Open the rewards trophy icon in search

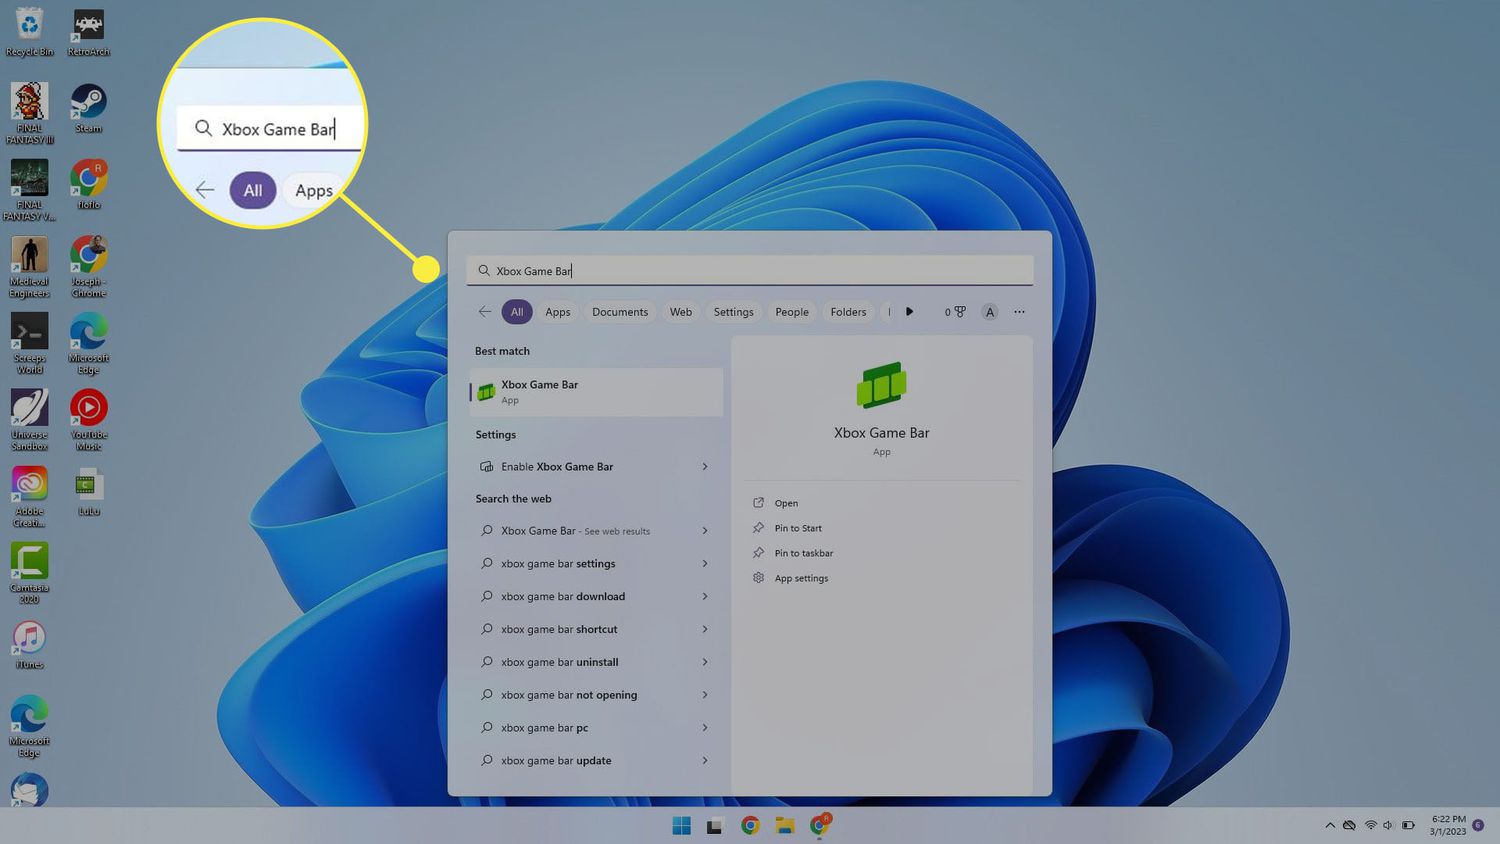pos(955,312)
